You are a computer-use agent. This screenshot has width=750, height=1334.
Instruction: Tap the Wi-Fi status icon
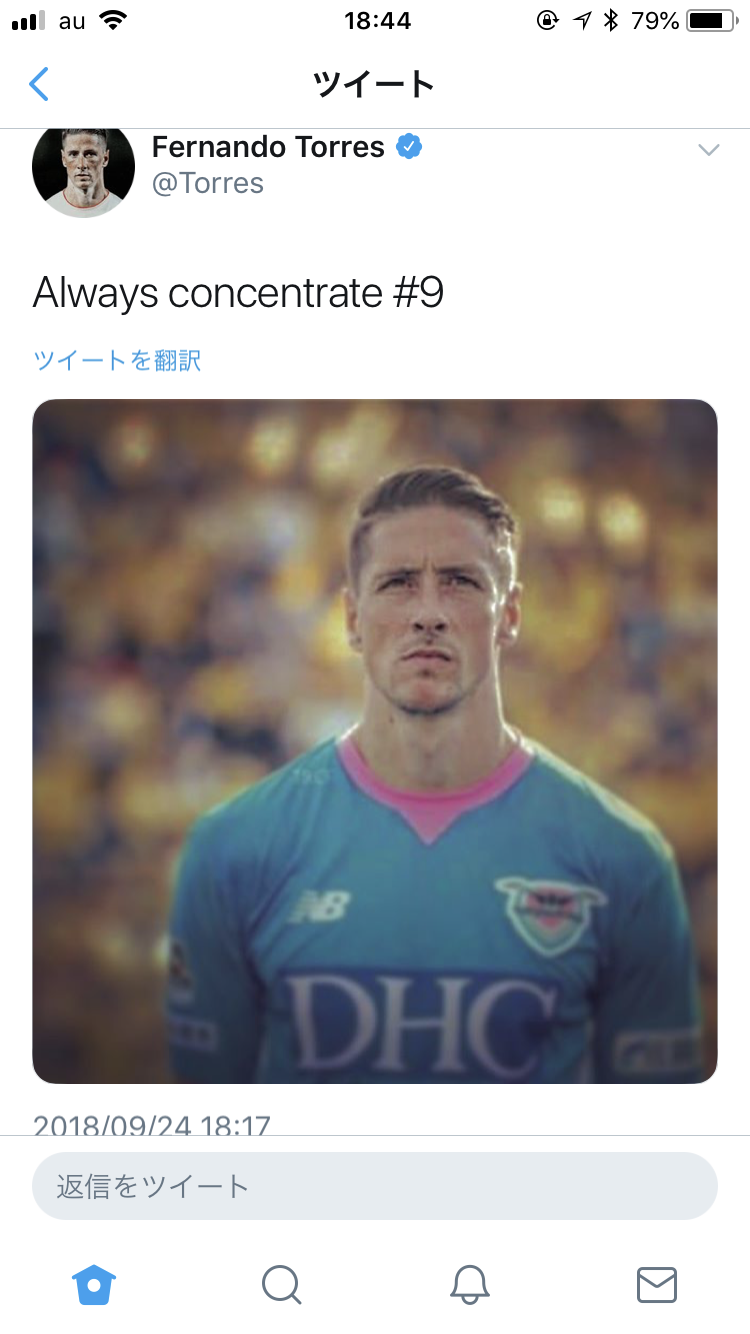[x=113, y=21]
